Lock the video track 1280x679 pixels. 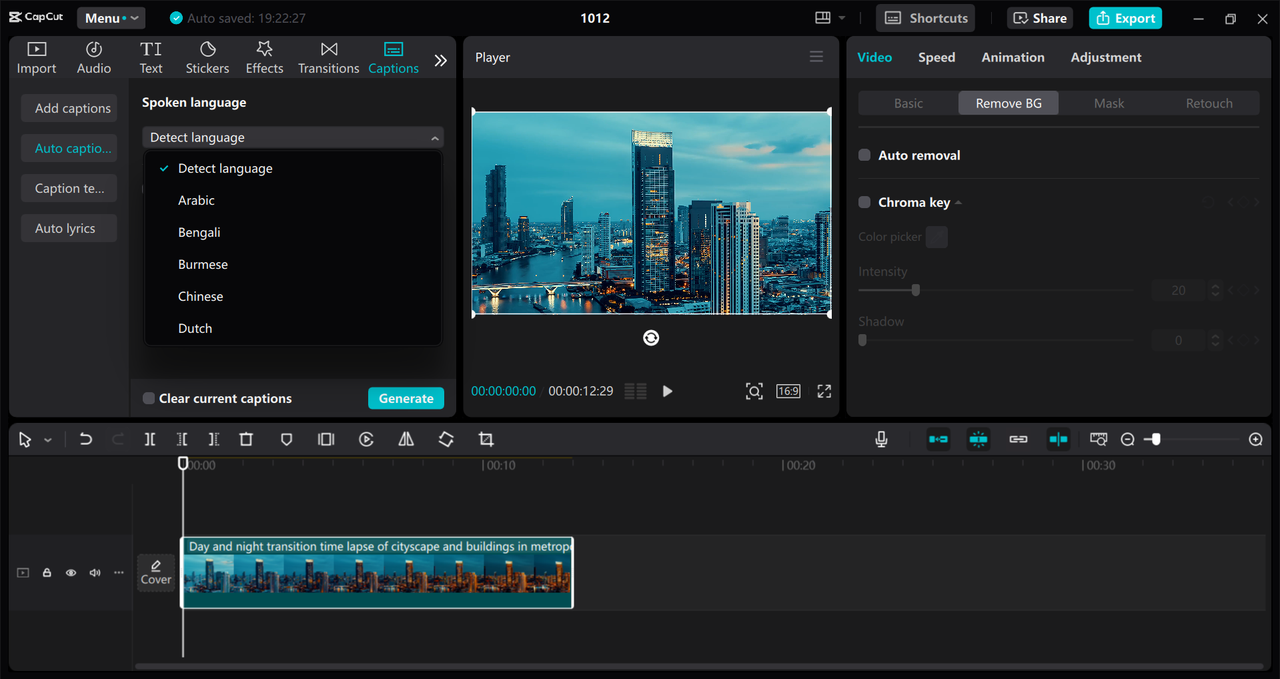[x=47, y=573]
